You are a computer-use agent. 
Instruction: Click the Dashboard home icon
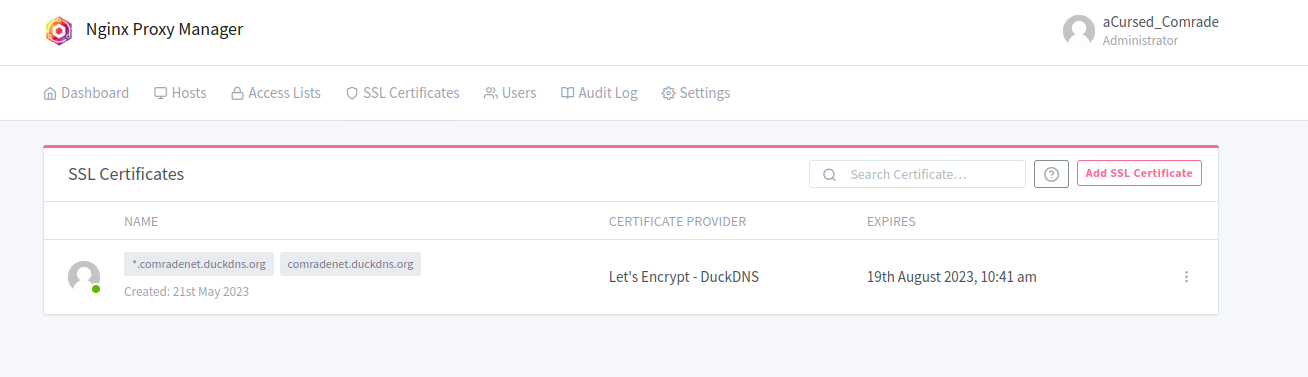click(x=50, y=93)
